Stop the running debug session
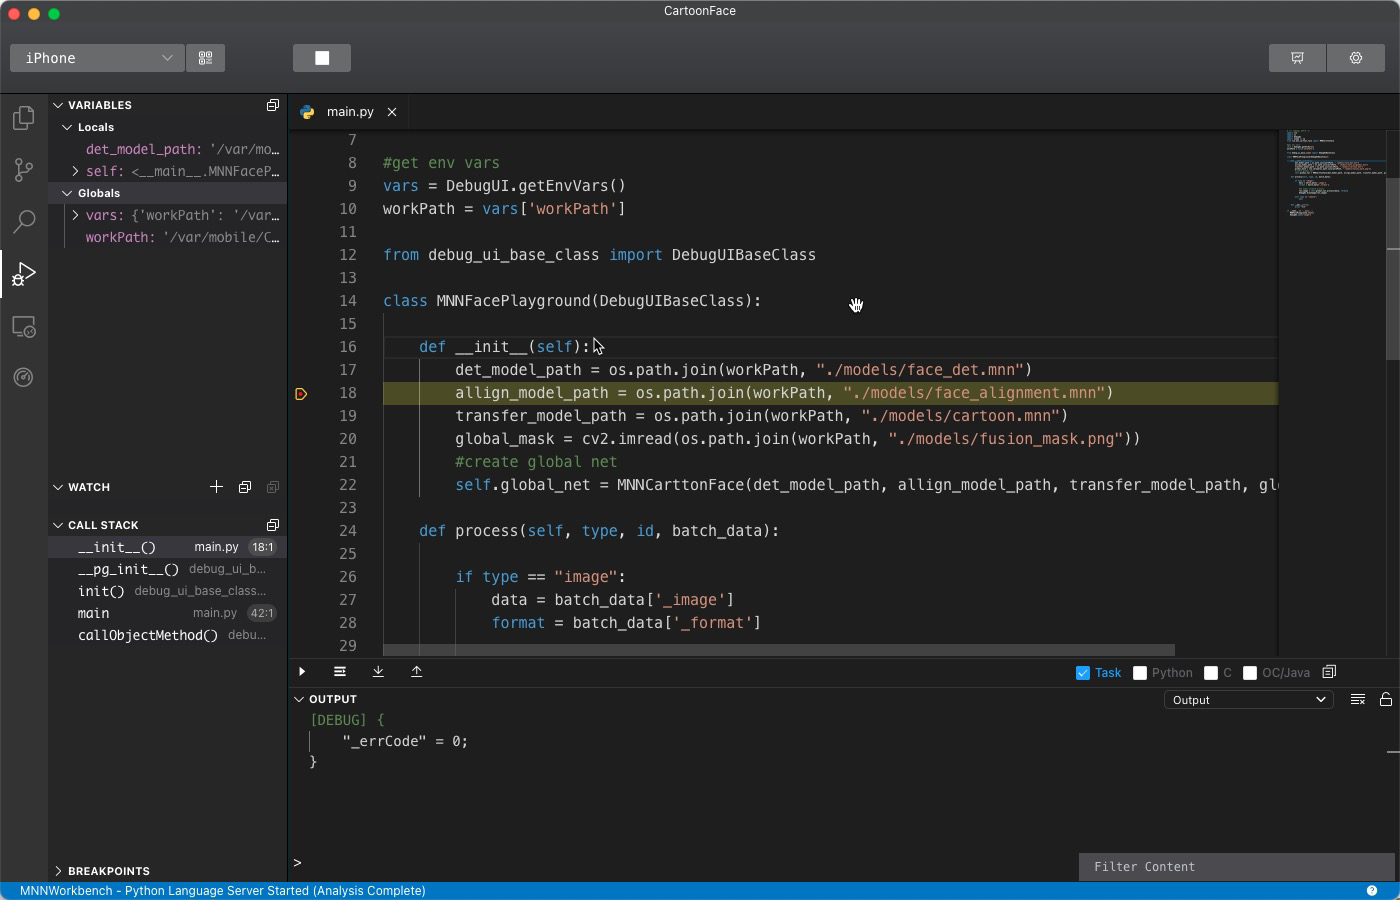 (x=322, y=58)
